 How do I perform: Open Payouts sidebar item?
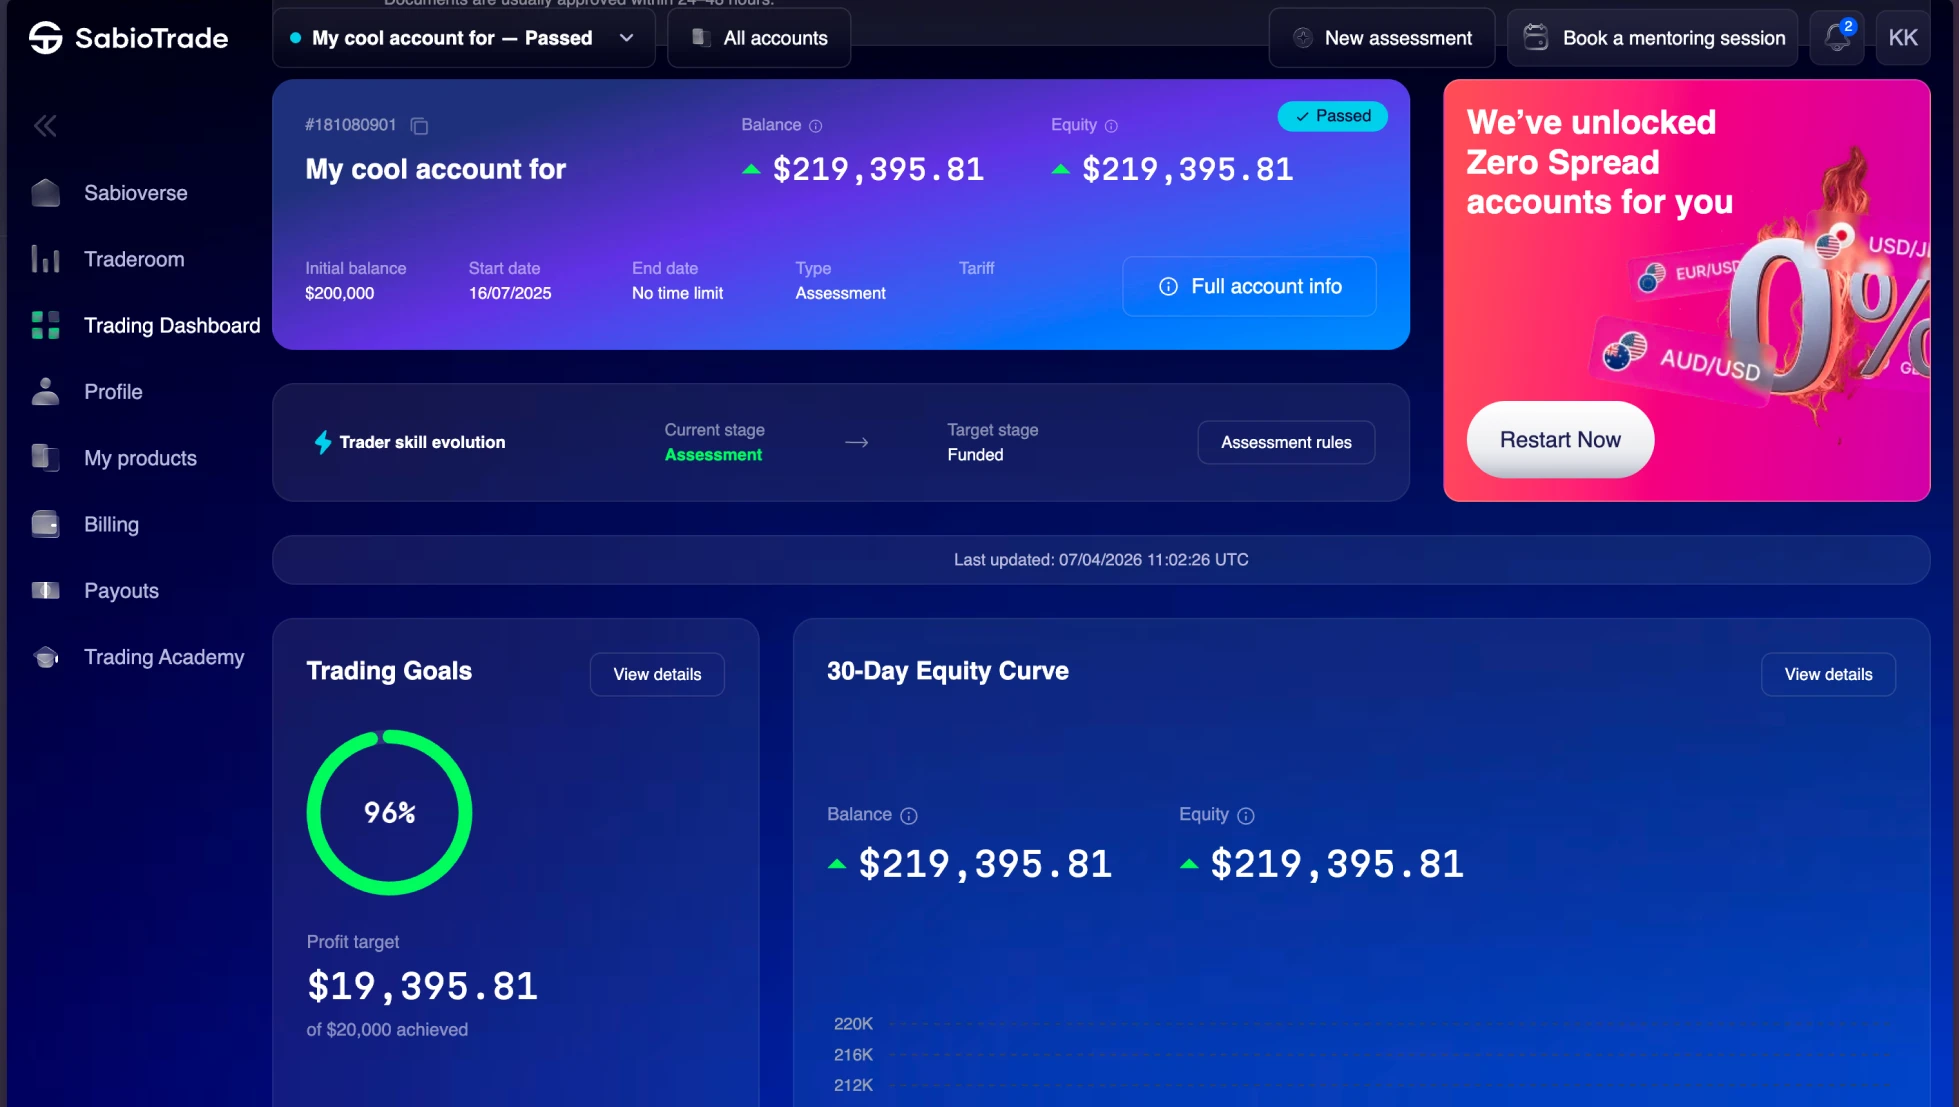click(121, 591)
